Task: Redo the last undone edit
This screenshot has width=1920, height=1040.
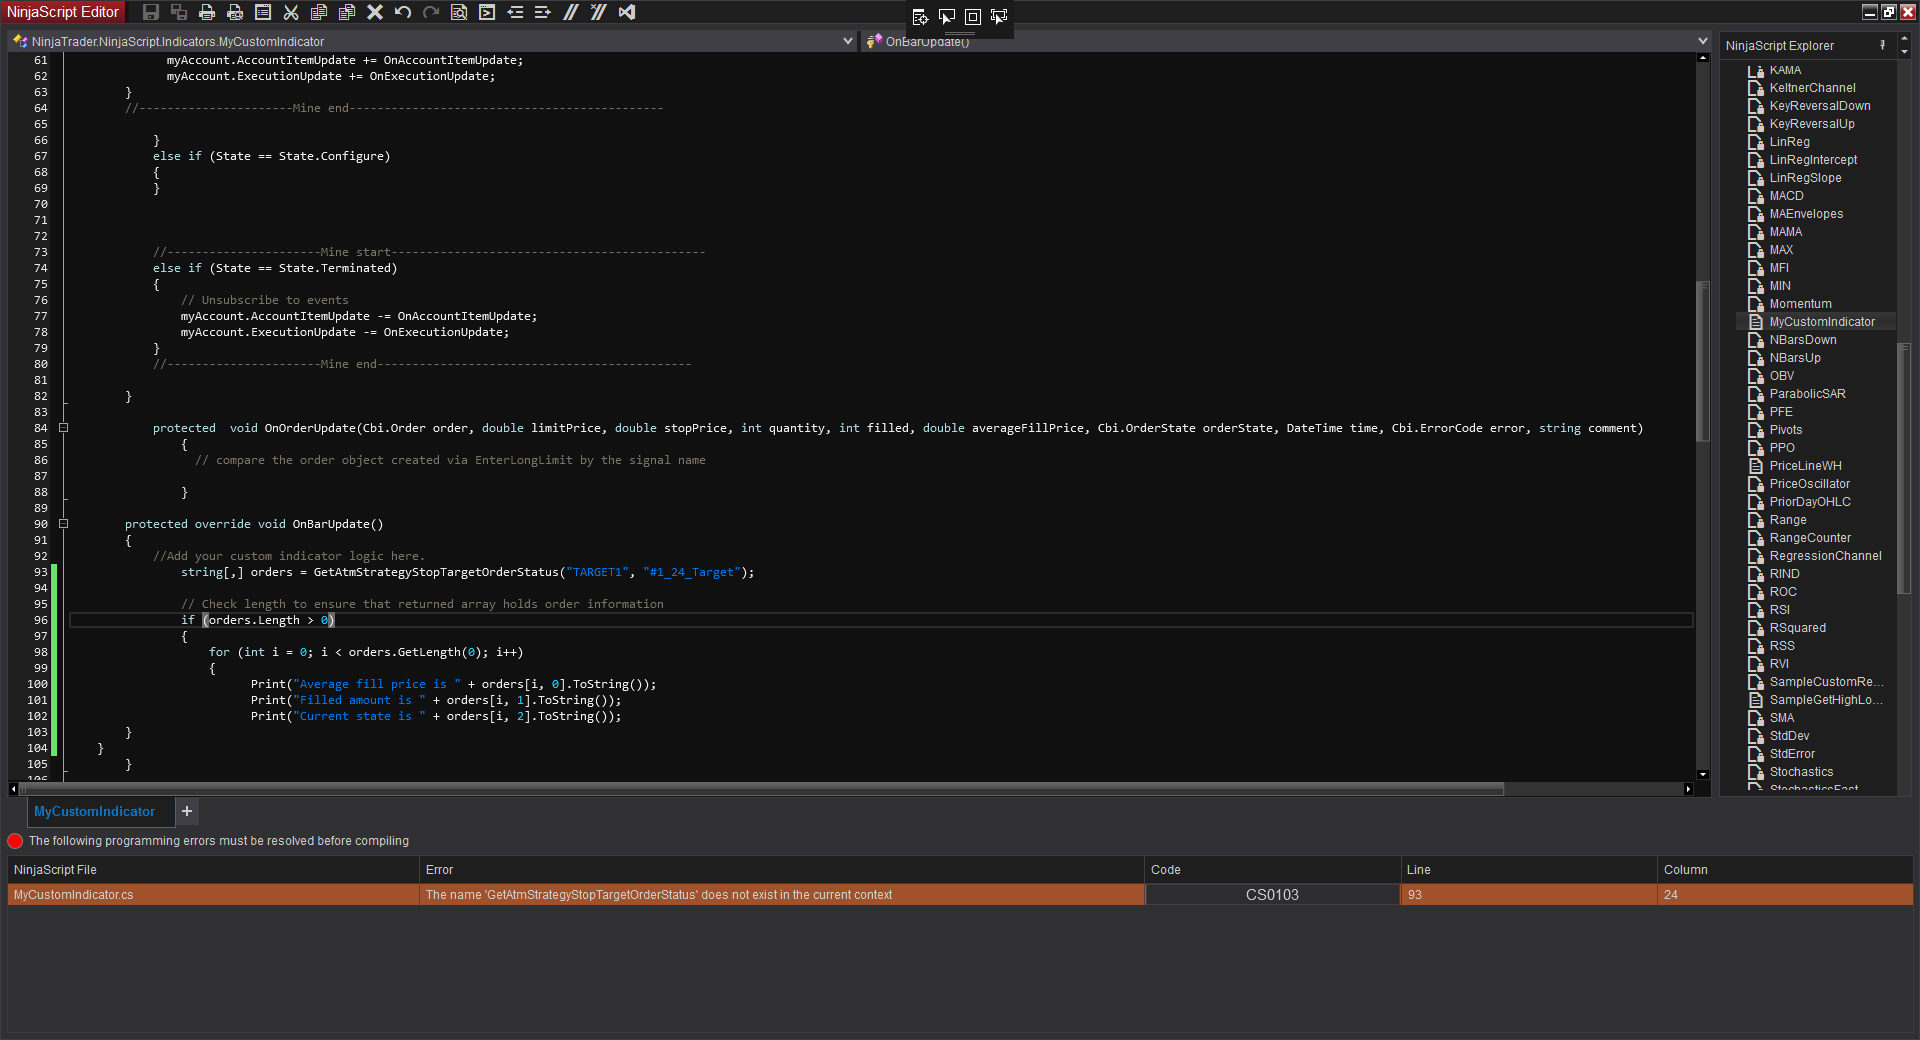Action: pyautogui.click(x=431, y=12)
